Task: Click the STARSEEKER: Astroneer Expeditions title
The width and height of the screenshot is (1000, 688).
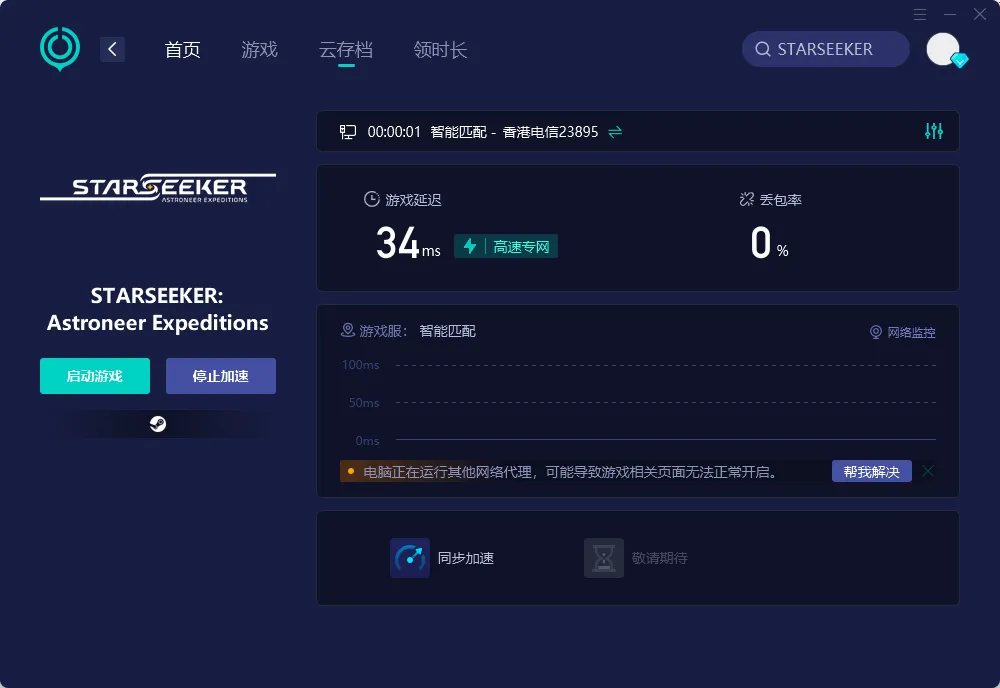Action: (x=158, y=309)
